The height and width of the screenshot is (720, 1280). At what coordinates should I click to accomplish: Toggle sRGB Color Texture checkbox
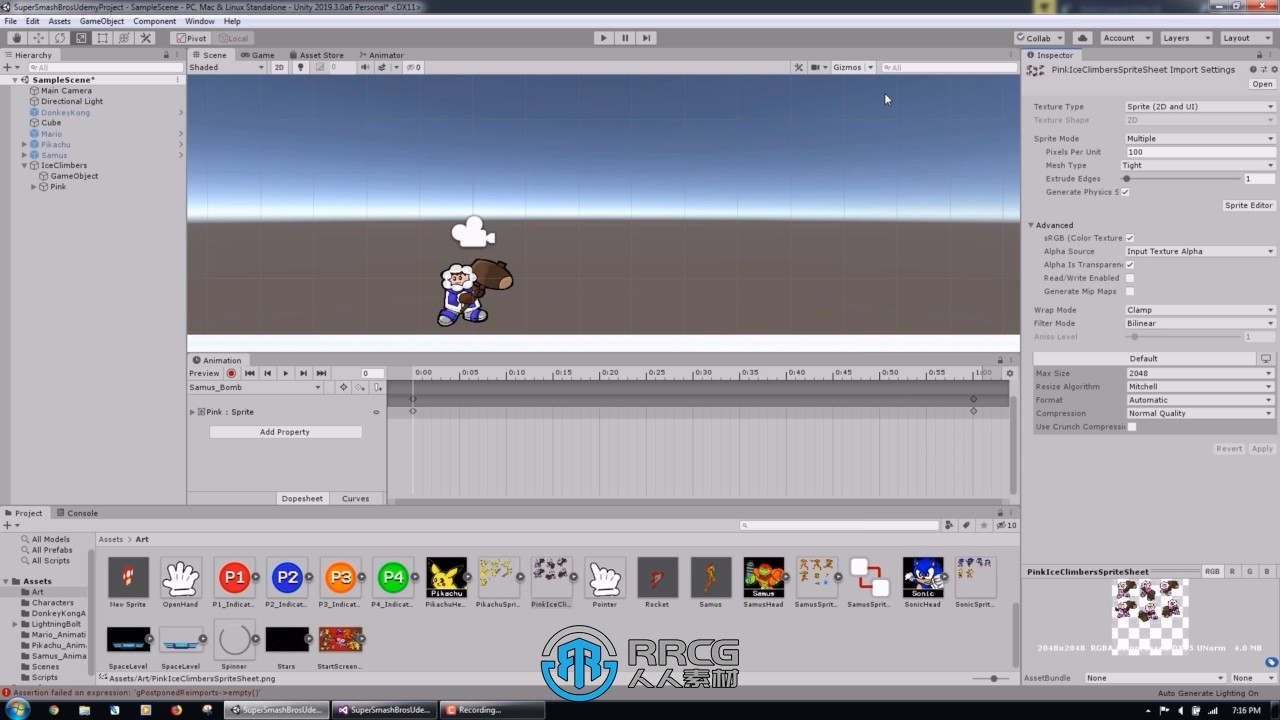1130,238
